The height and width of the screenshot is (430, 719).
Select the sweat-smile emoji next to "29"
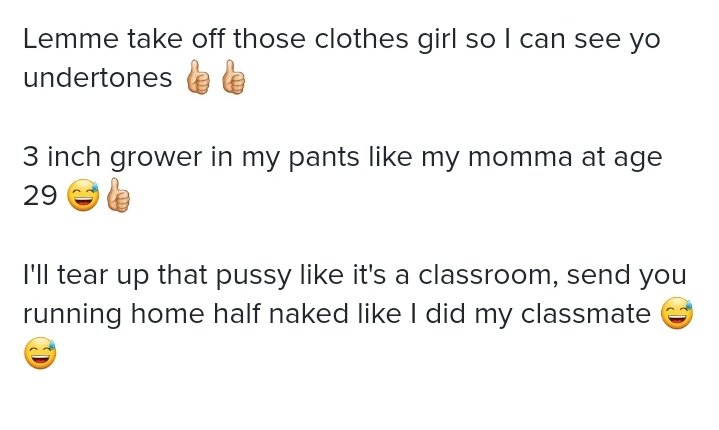pyautogui.click(x=83, y=196)
